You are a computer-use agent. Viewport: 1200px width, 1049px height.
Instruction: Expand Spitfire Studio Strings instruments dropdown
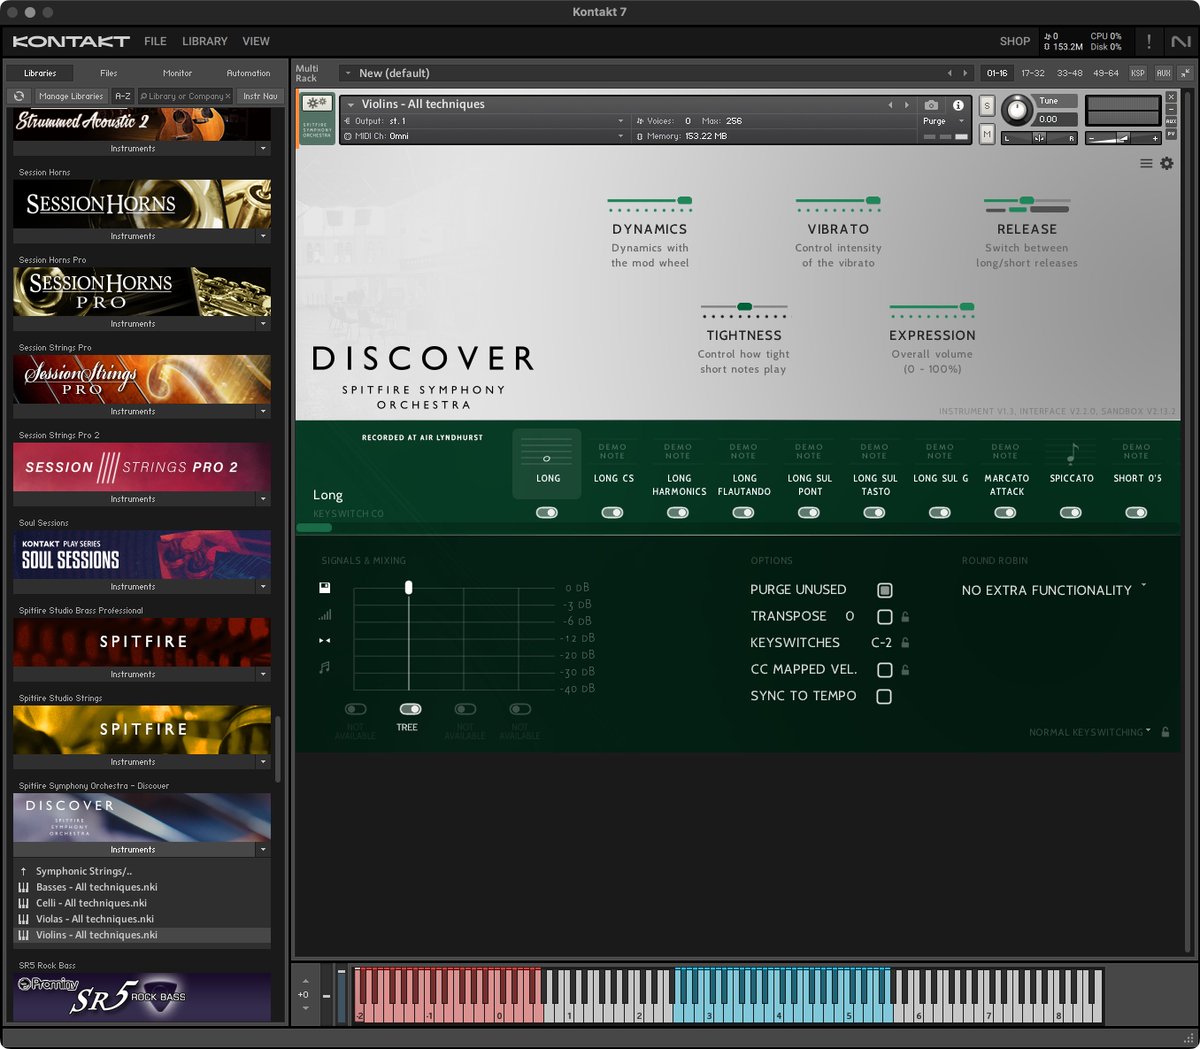pos(263,762)
